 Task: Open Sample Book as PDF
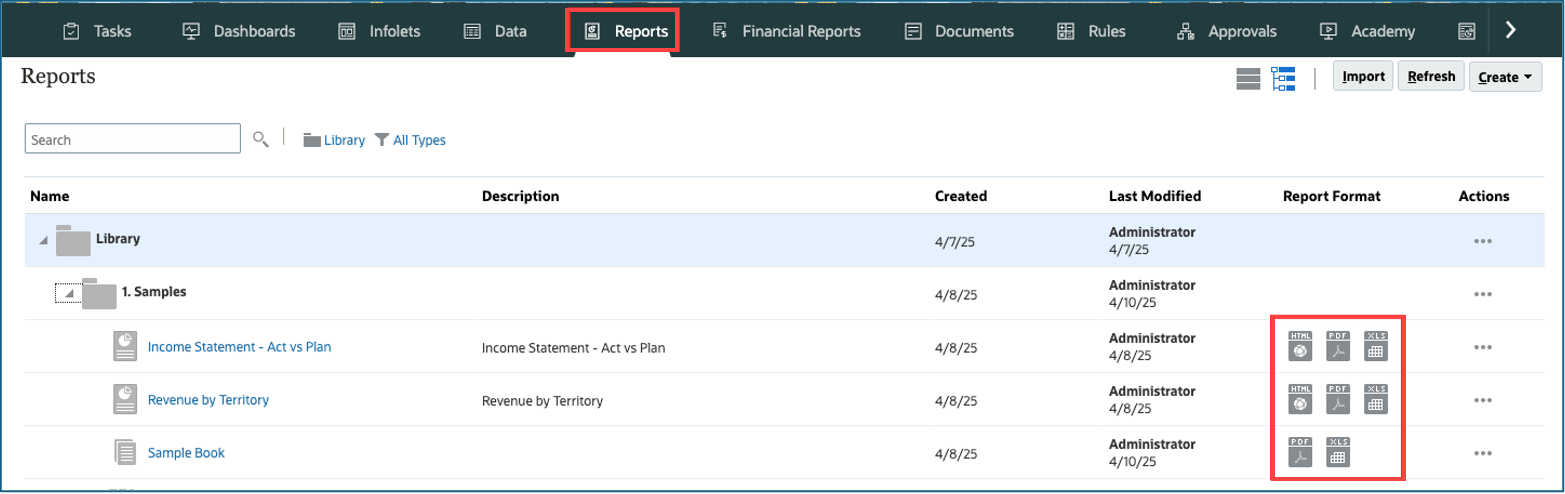1300,453
